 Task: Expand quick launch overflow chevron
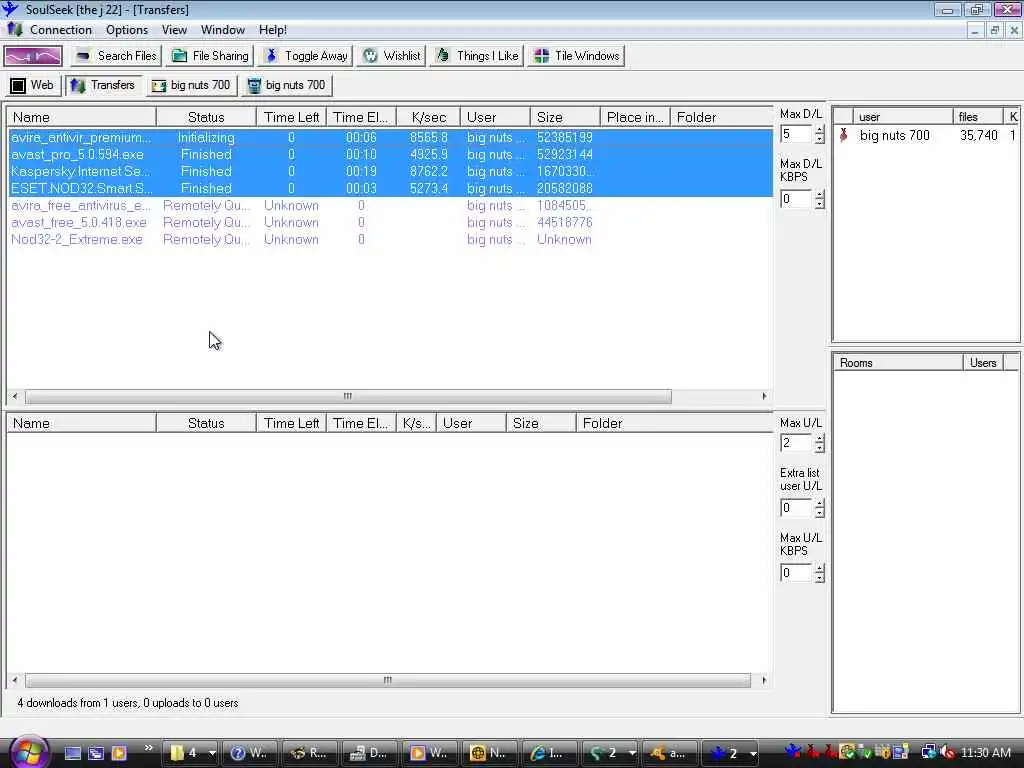148,748
